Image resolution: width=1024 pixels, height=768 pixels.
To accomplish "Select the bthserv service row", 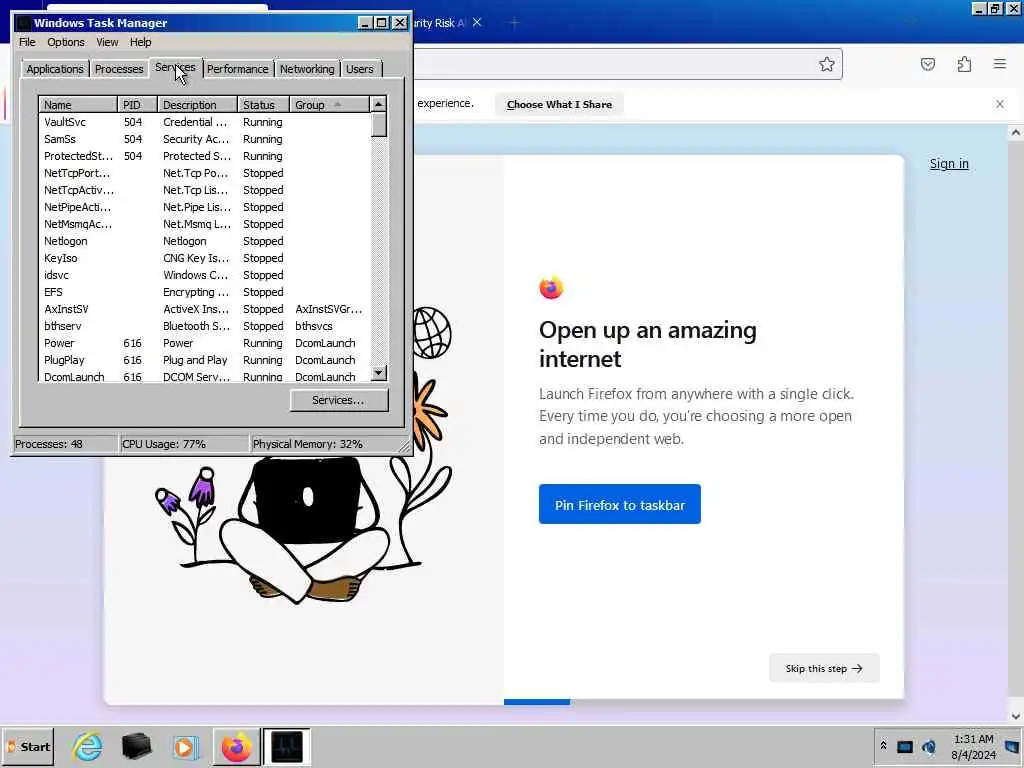I will [x=204, y=326].
